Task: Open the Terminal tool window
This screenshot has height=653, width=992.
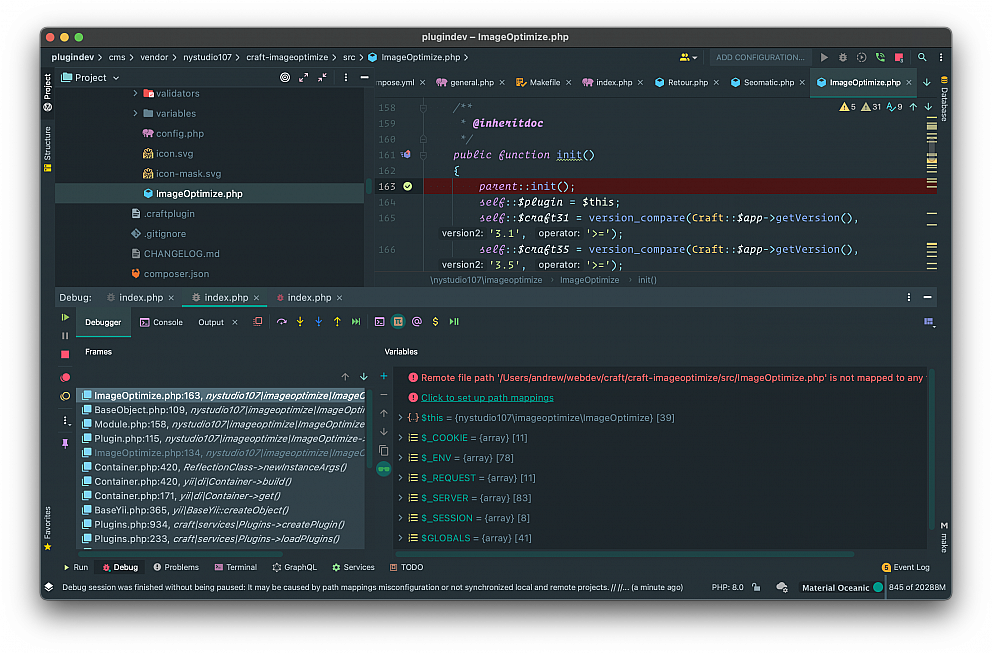Action: tap(235, 567)
